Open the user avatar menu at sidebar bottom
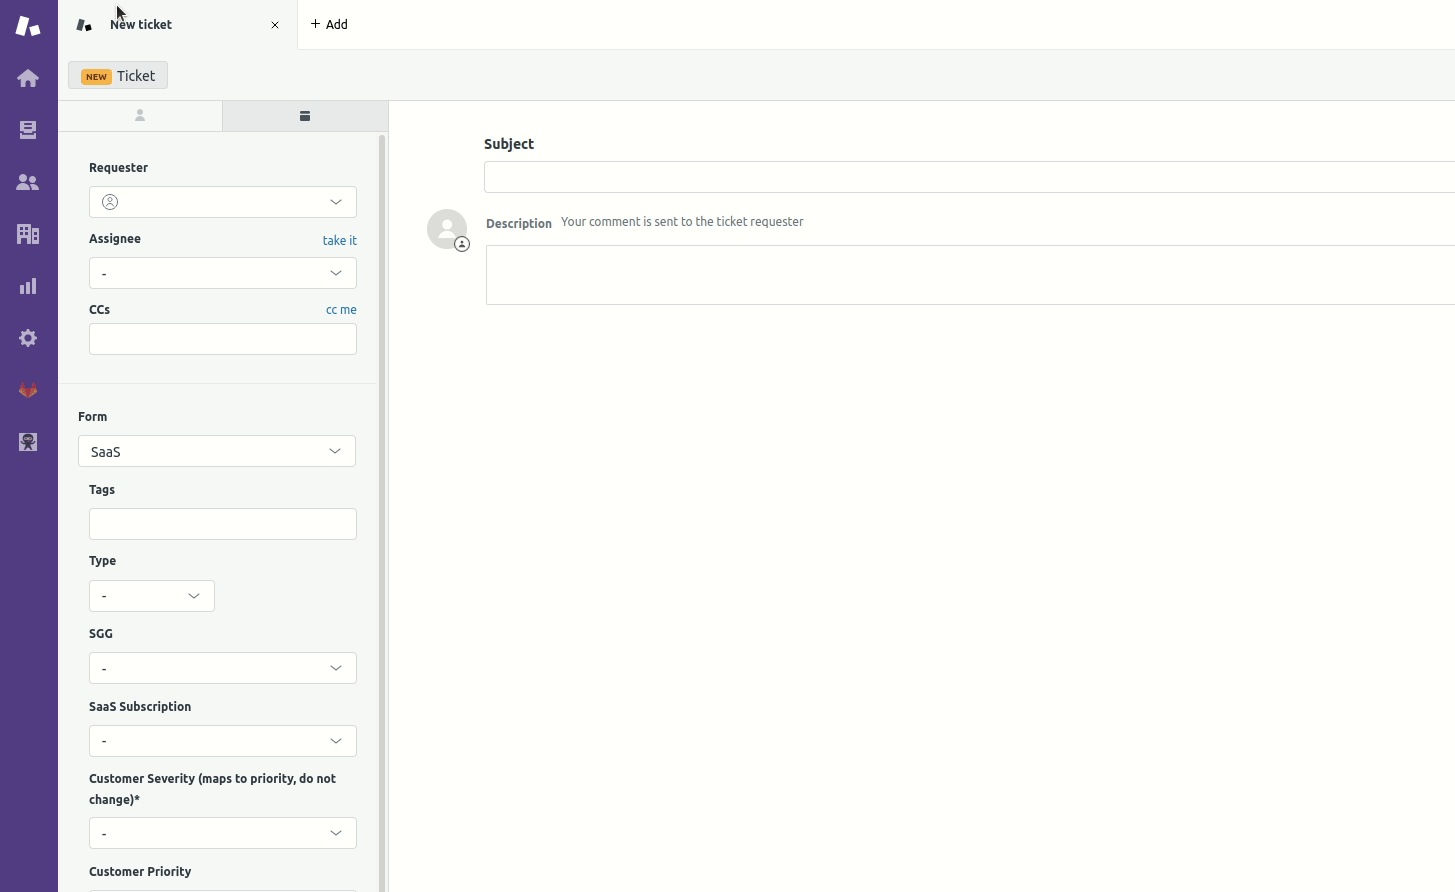 pyautogui.click(x=28, y=442)
